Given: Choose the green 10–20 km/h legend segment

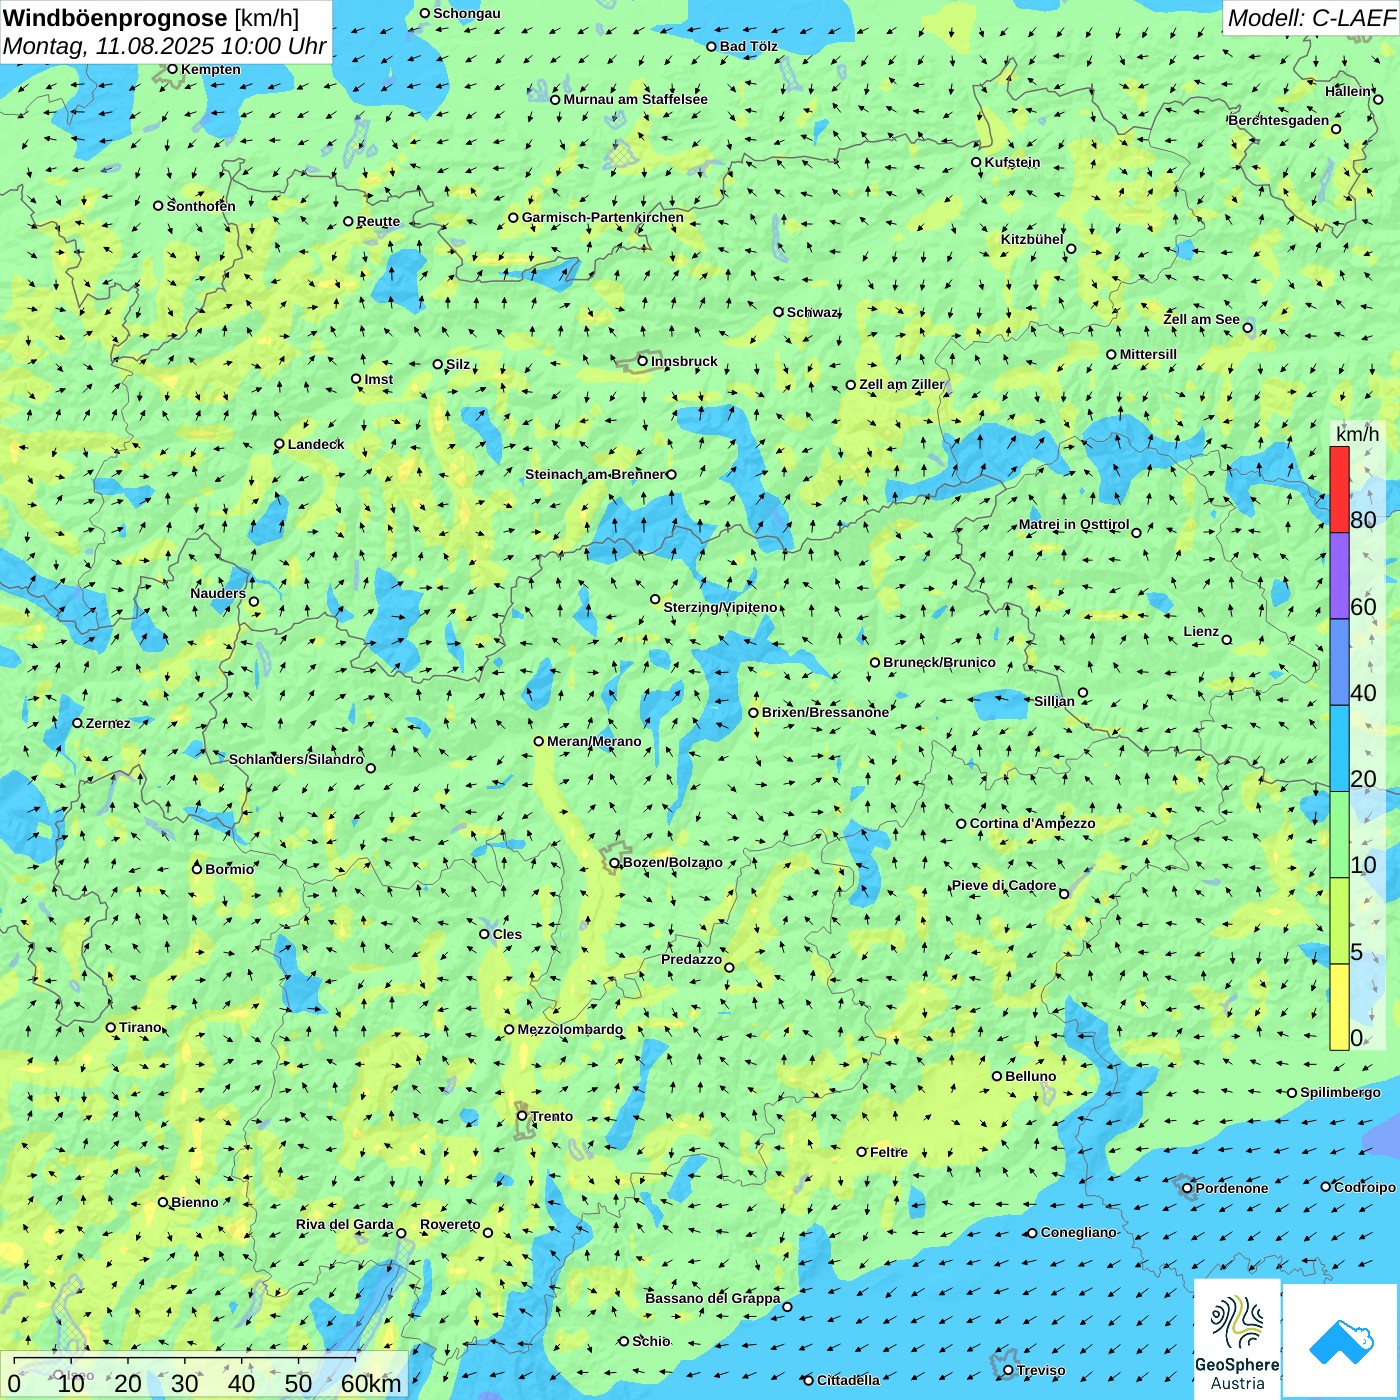Looking at the screenshot, I should tap(1339, 835).
